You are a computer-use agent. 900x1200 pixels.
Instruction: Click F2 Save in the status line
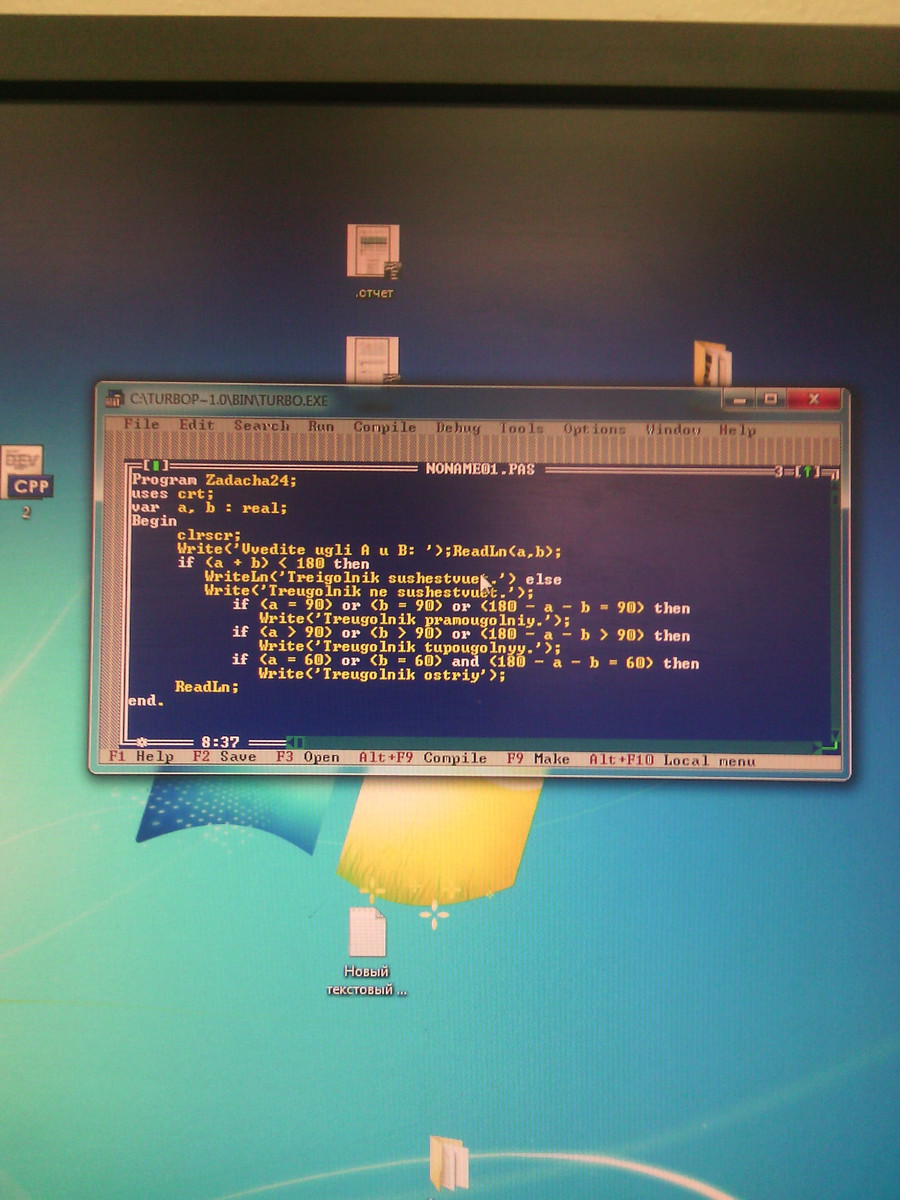click(x=224, y=757)
